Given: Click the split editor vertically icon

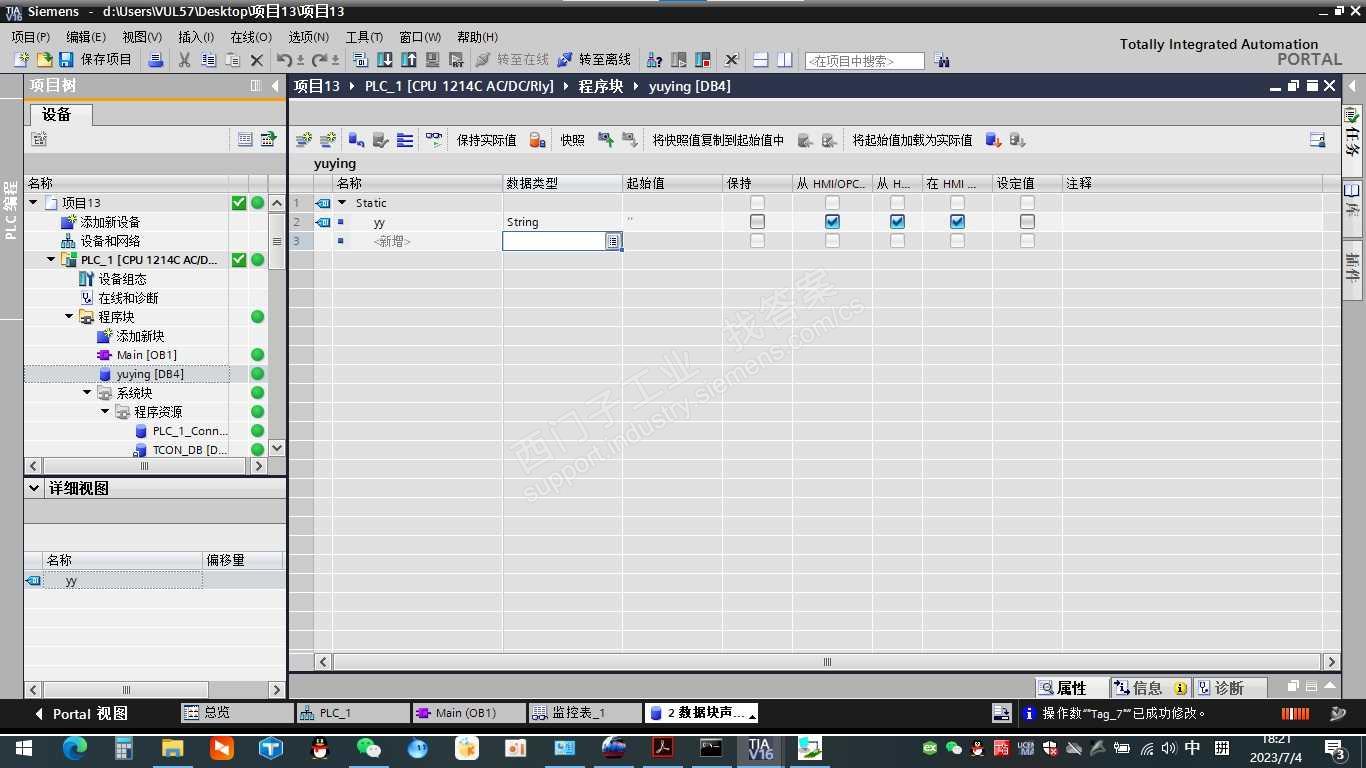Looking at the screenshot, I should [785, 60].
